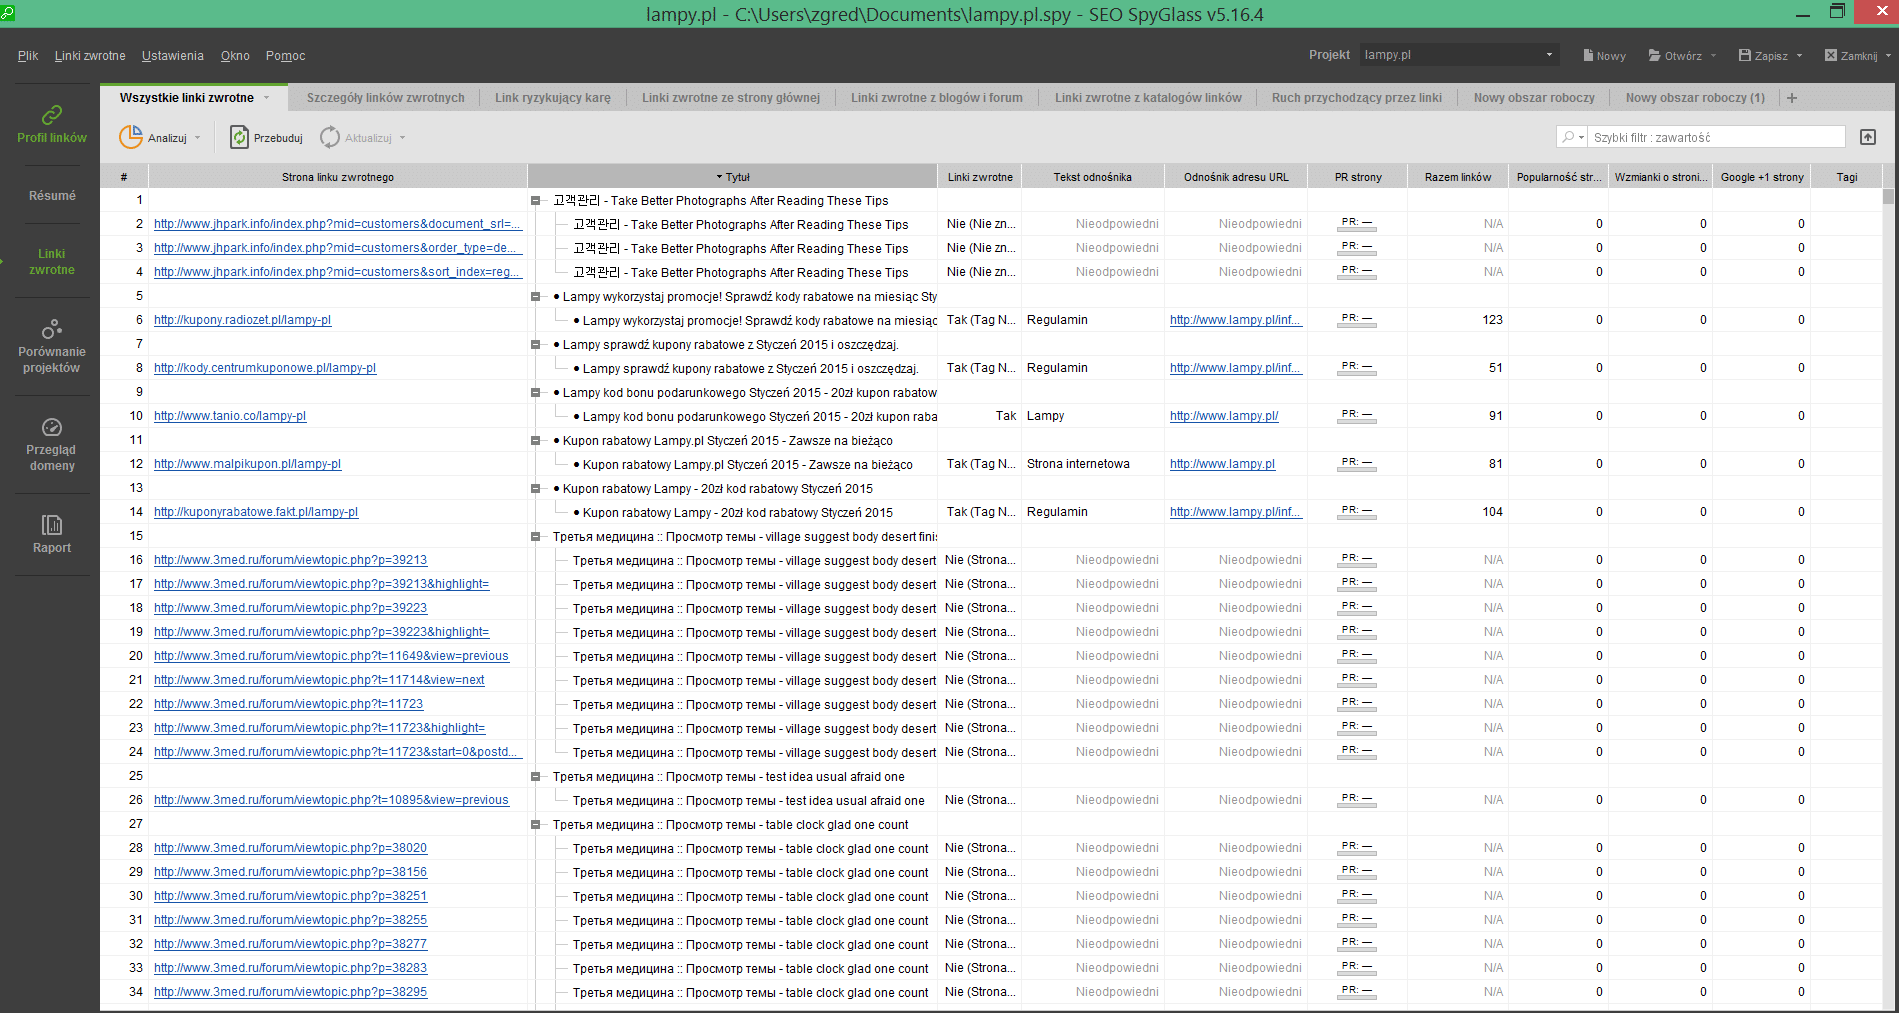Collapse the Kupon rabatowy Lampy.pl group row 11
Viewport: 1899px width, 1013px height.
536,441
